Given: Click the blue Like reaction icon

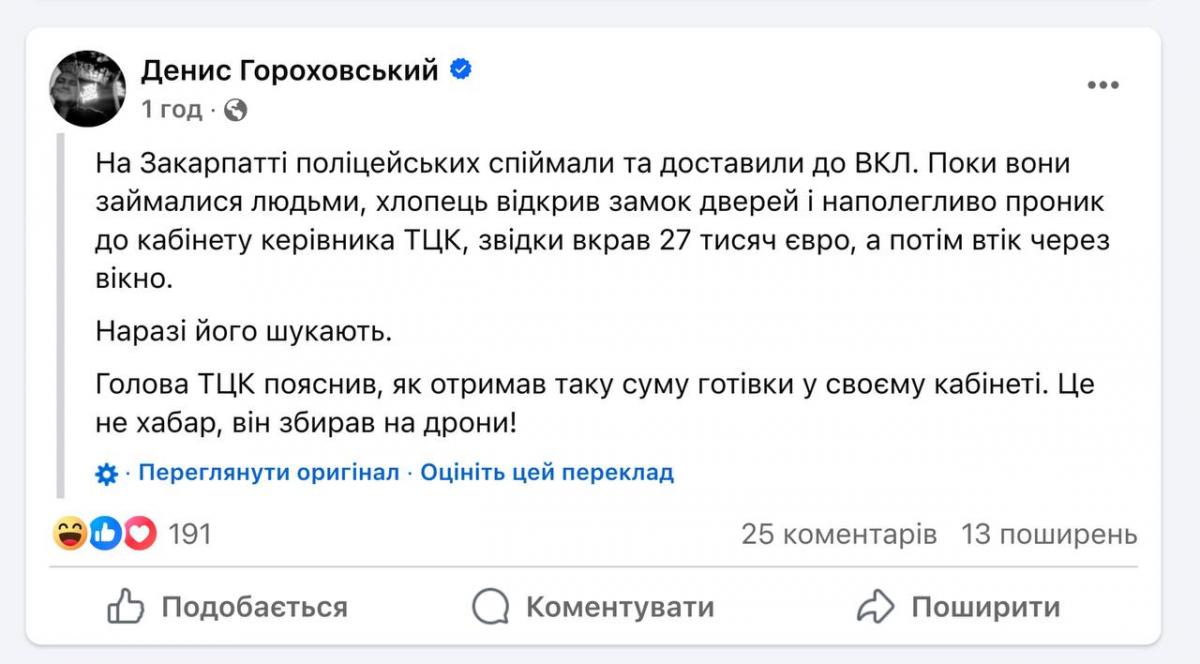Looking at the screenshot, I should (104, 535).
